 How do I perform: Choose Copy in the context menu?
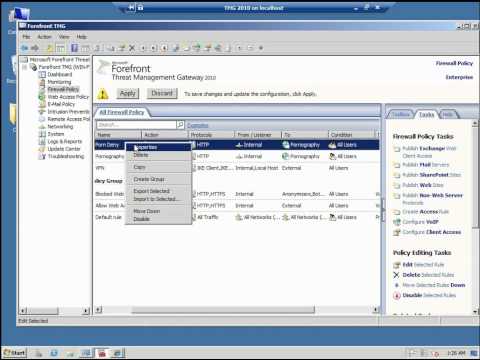tap(158, 167)
